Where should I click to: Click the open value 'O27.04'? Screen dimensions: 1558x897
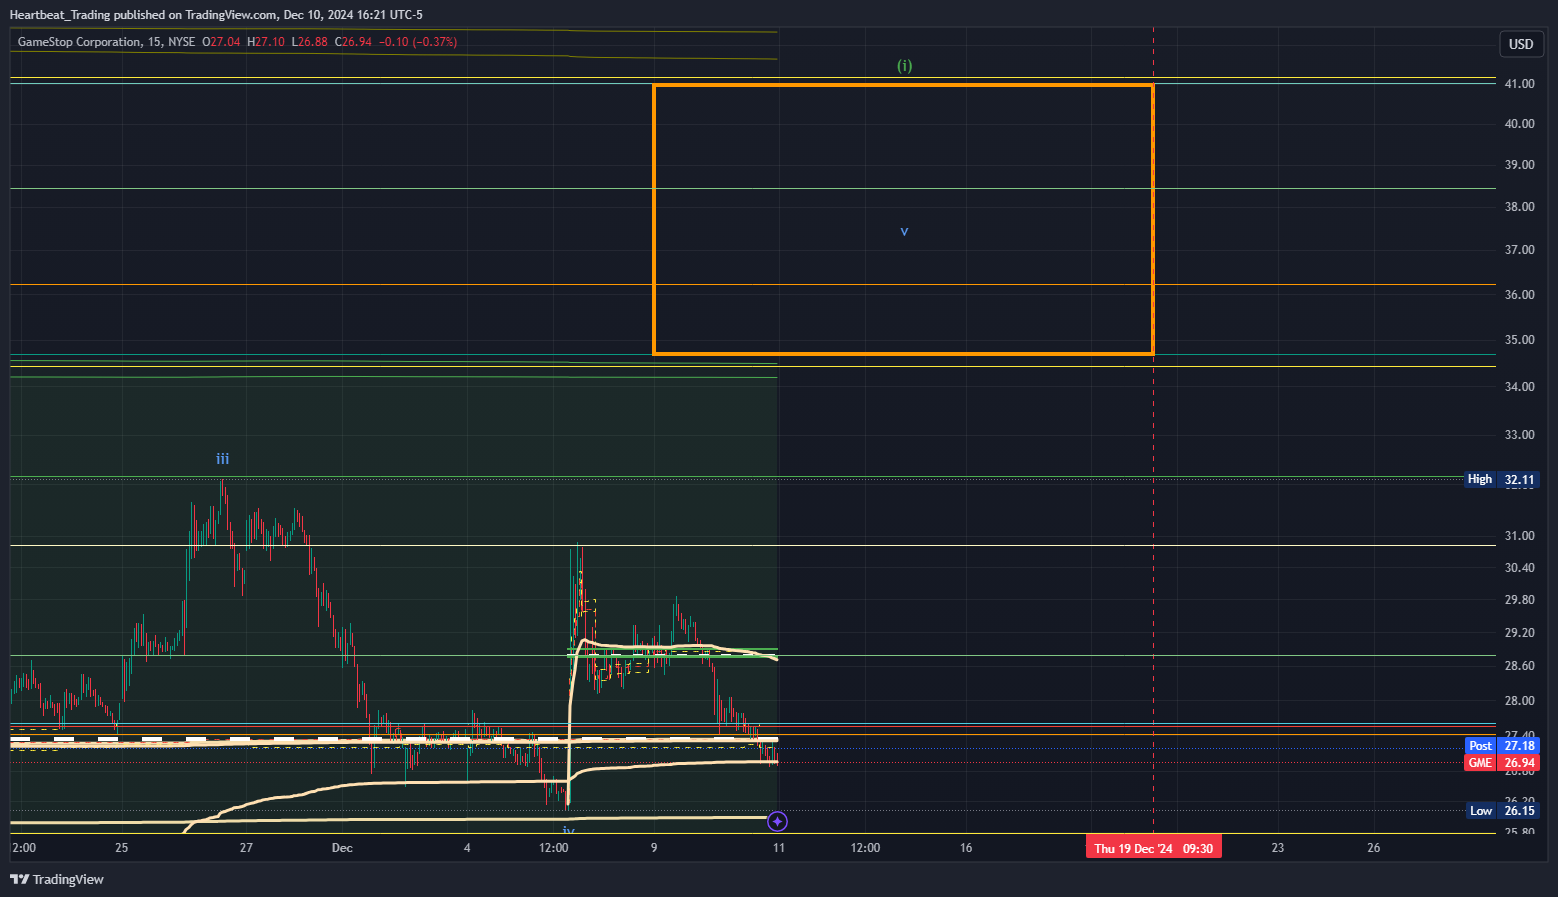[221, 42]
